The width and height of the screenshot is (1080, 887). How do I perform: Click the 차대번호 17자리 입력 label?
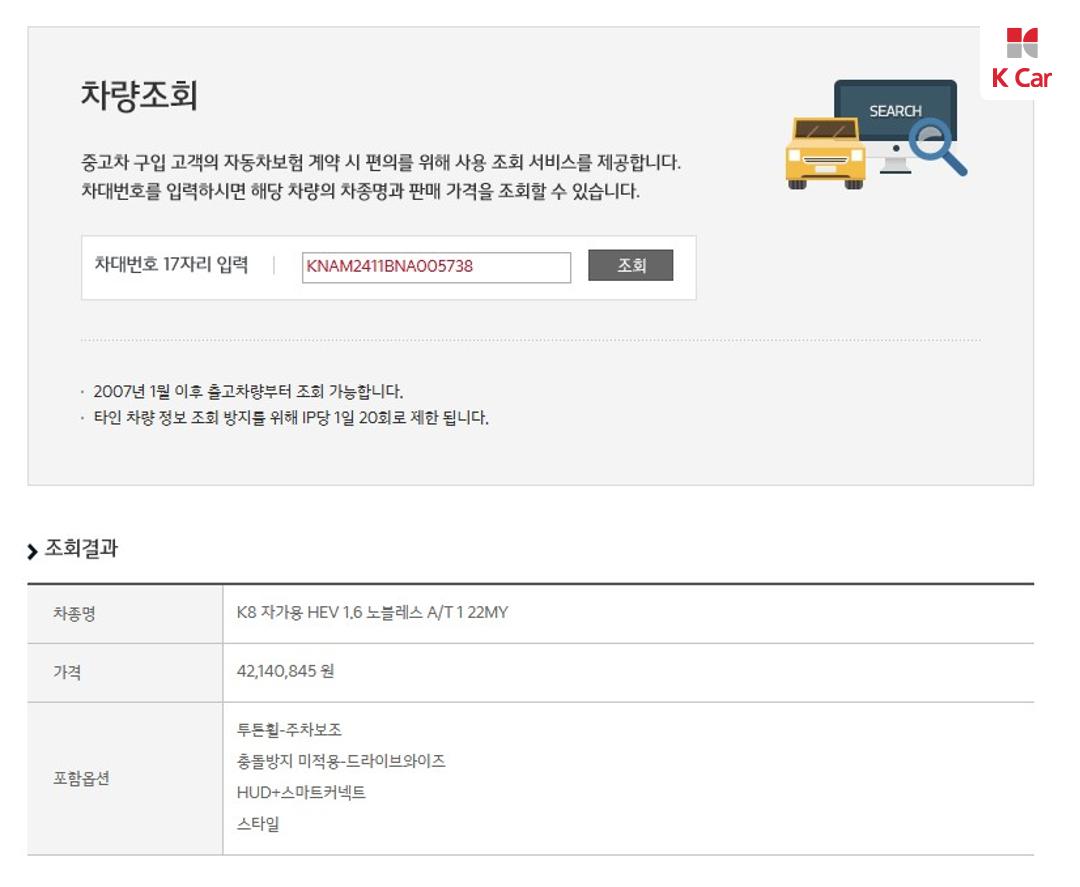click(x=170, y=266)
